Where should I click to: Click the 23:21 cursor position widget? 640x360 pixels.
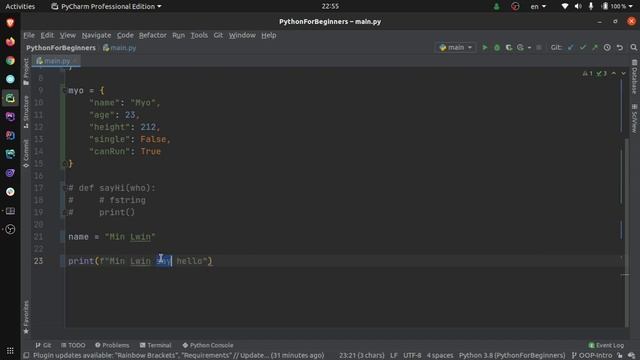[362, 356]
